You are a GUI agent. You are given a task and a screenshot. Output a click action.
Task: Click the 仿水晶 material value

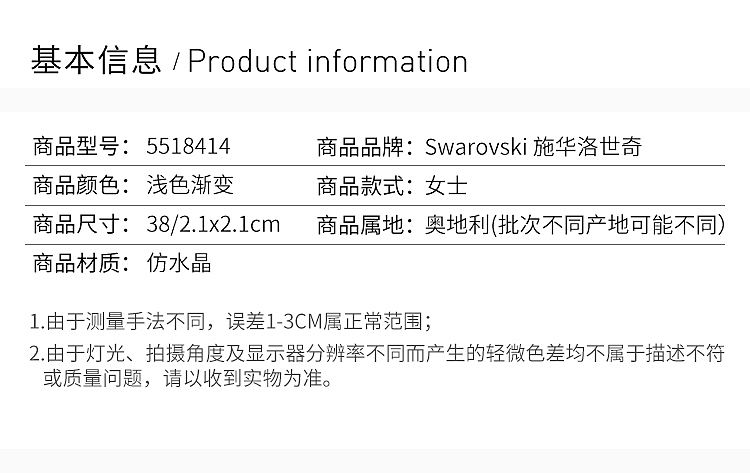pyautogui.click(x=178, y=264)
